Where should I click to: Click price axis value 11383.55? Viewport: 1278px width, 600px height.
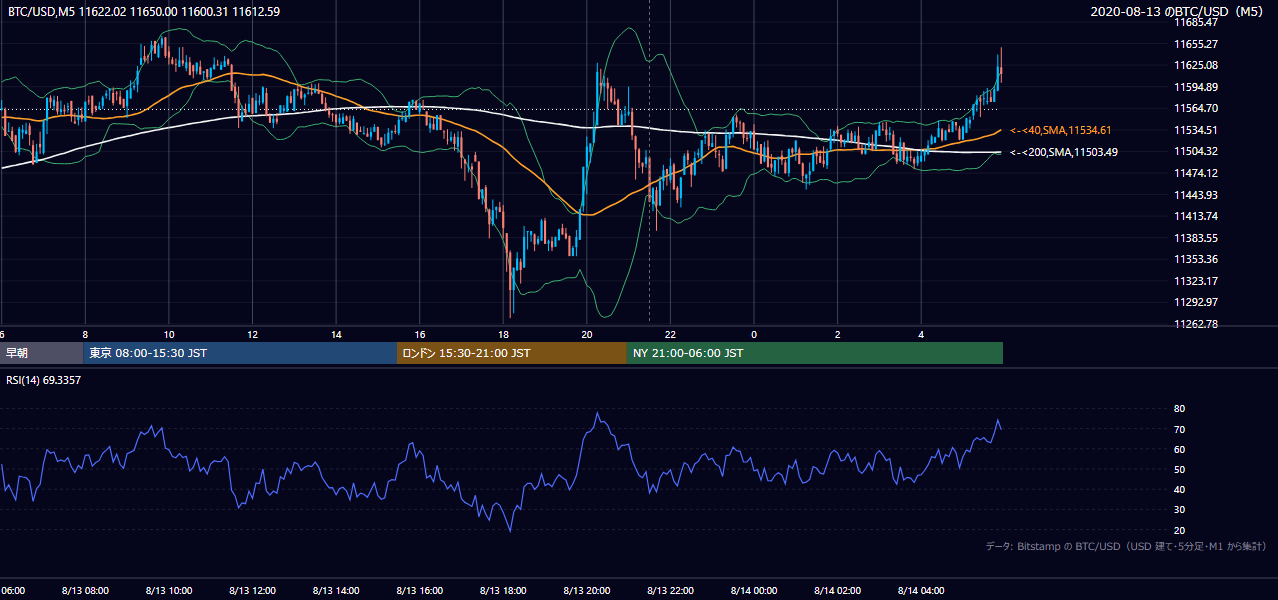point(1196,238)
